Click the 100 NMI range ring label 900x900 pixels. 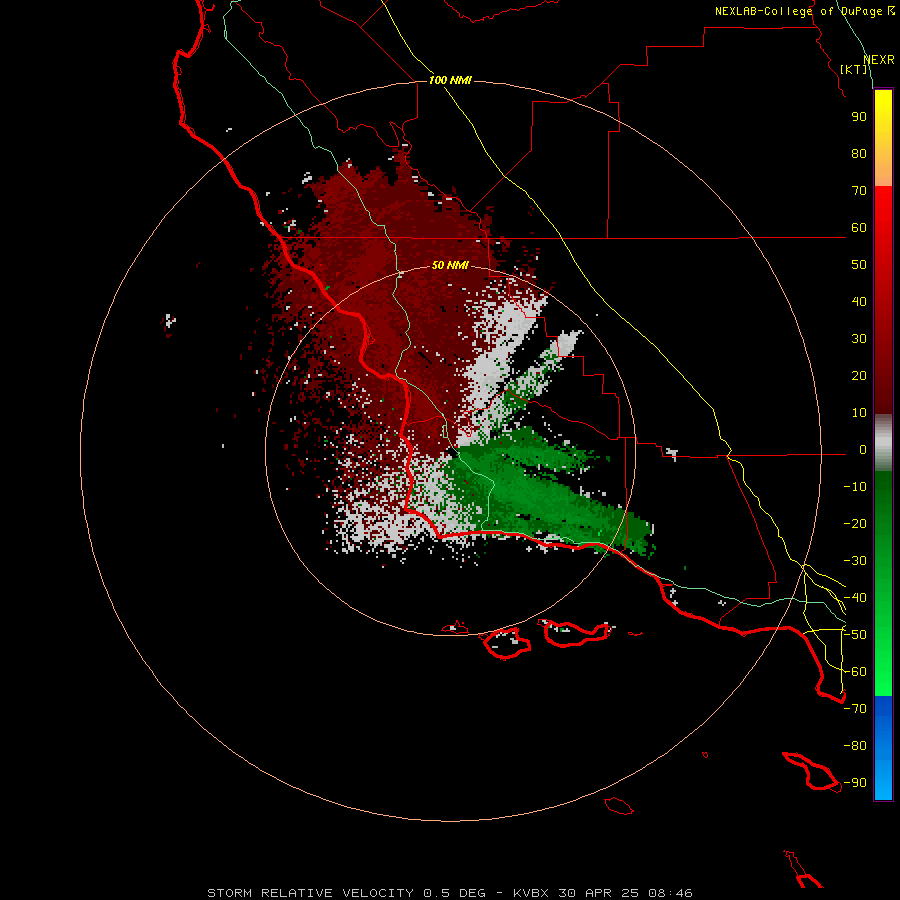pos(450,80)
